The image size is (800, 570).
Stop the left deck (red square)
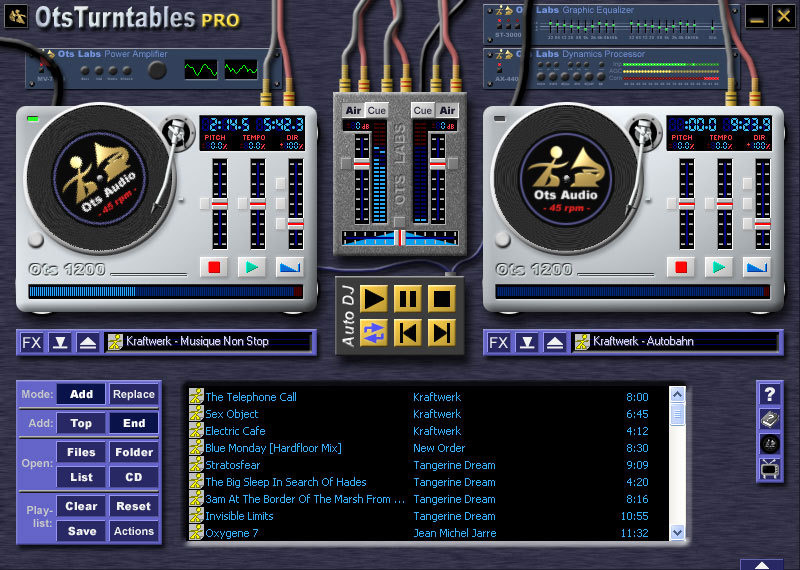[x=214, y=267]
